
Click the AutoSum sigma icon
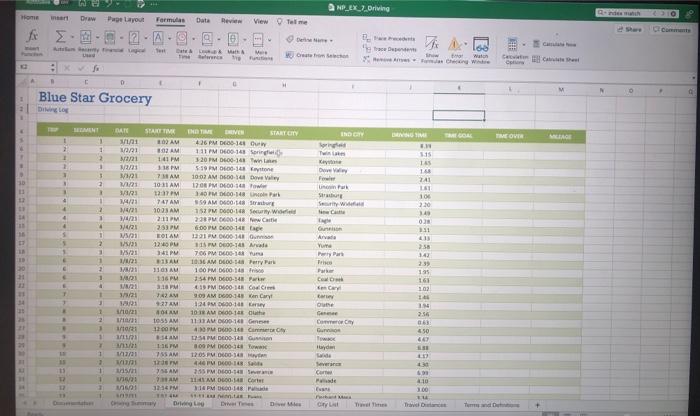point(60,37)
